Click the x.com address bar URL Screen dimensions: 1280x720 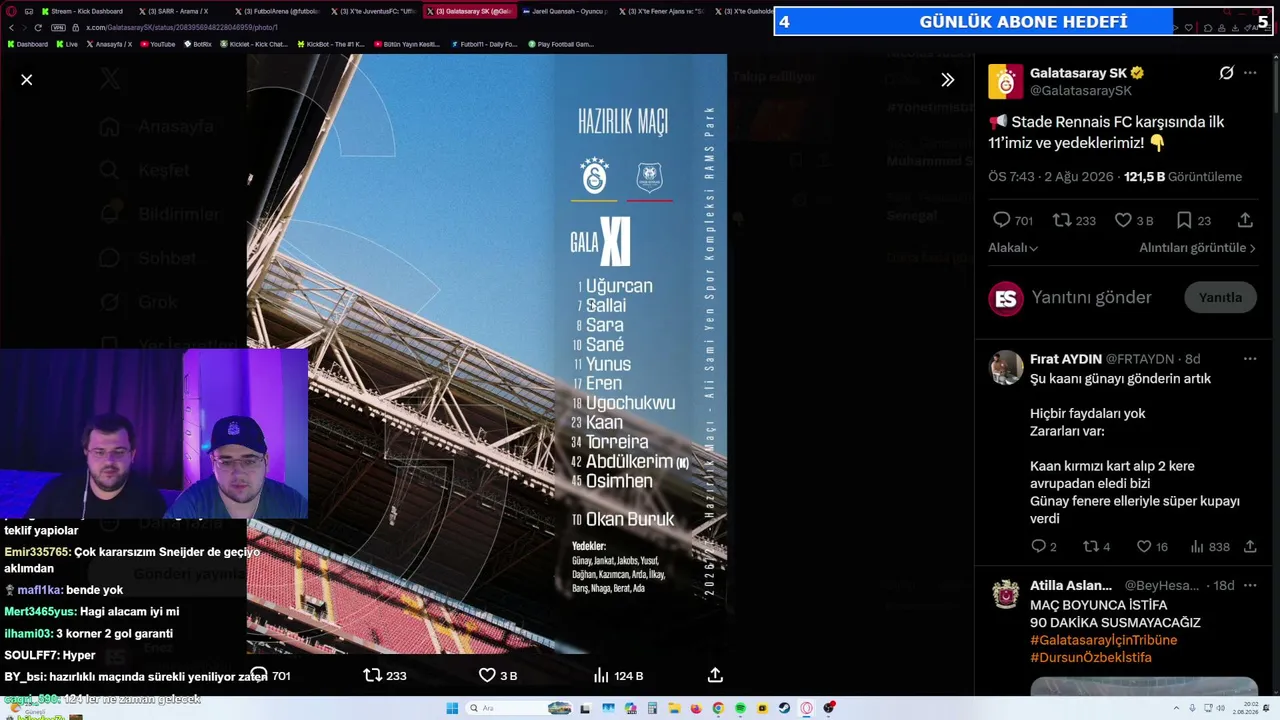[x=181, y=28]
